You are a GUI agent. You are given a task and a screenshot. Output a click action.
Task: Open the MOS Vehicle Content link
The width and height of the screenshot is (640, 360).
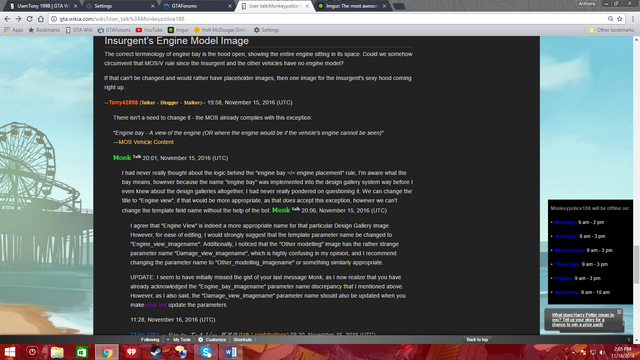click(x=146, y=142)
